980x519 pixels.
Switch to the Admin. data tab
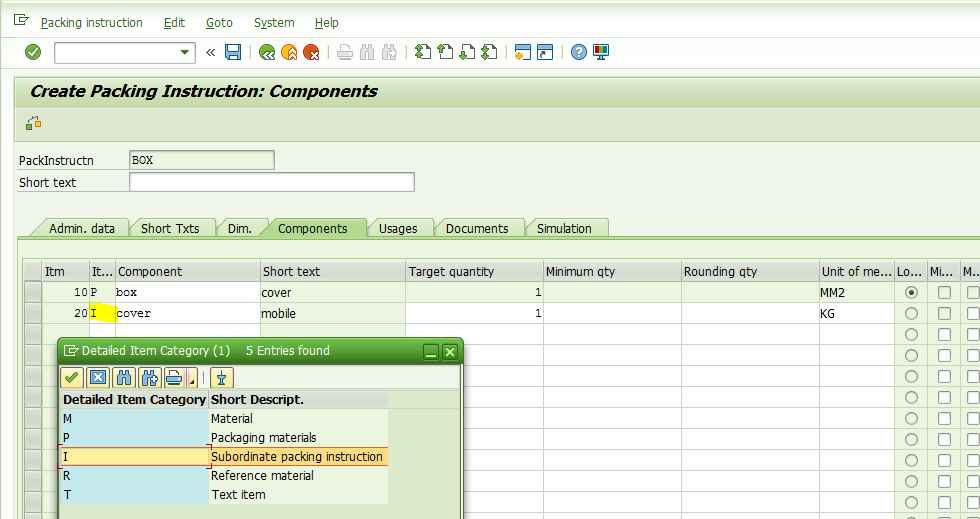(82, 228)
